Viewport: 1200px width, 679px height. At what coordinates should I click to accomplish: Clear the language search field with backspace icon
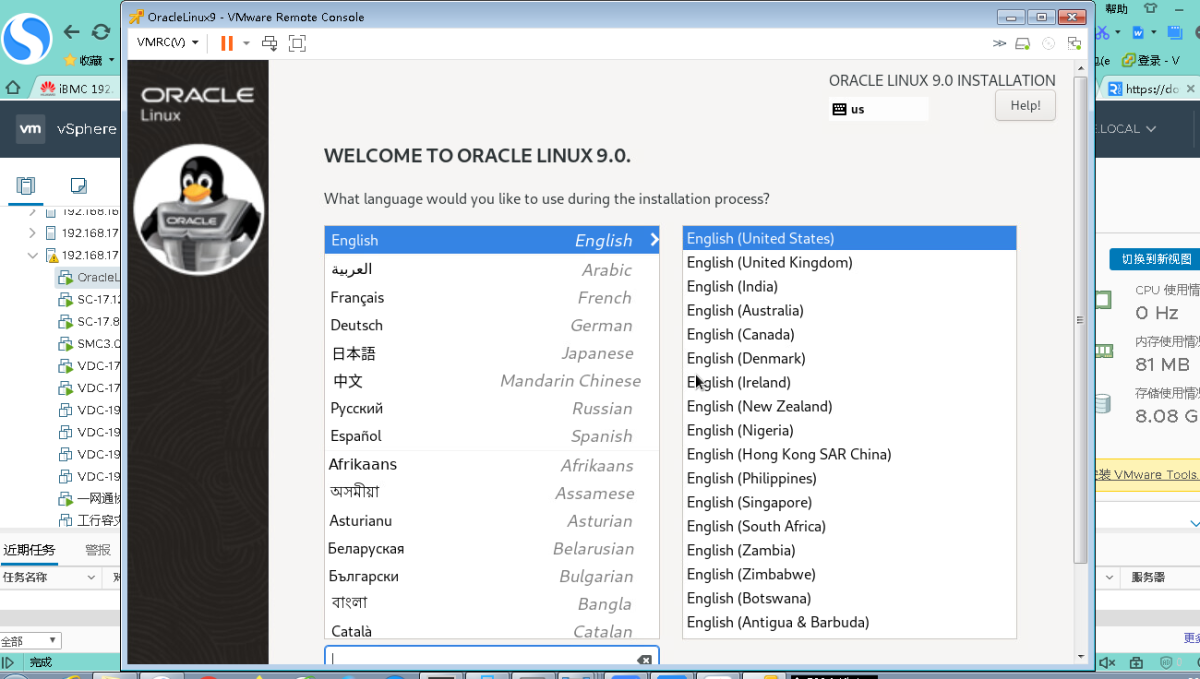(645, 659)
